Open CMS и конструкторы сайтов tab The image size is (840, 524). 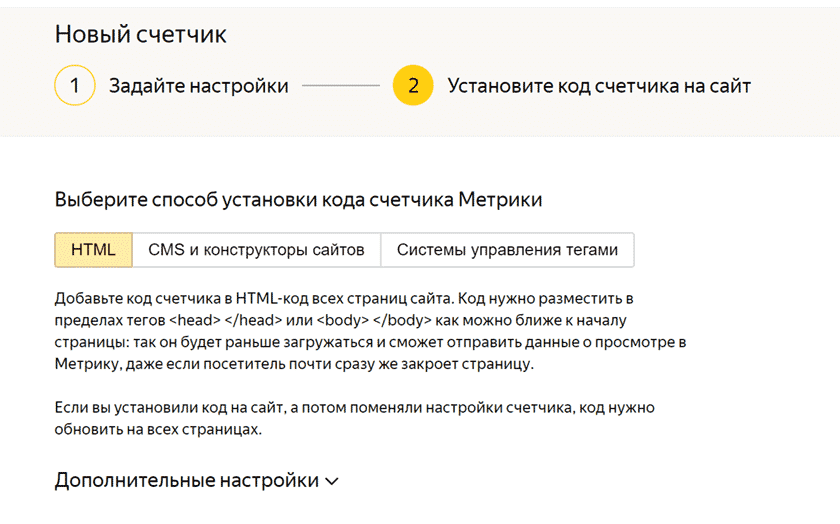point(257,250)
